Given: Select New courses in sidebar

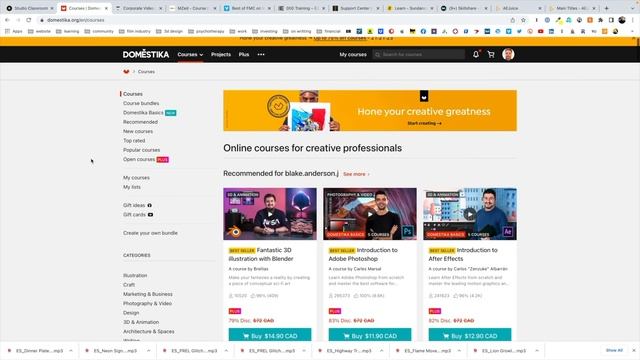Looking at the screenshot, I should (138, 131).
